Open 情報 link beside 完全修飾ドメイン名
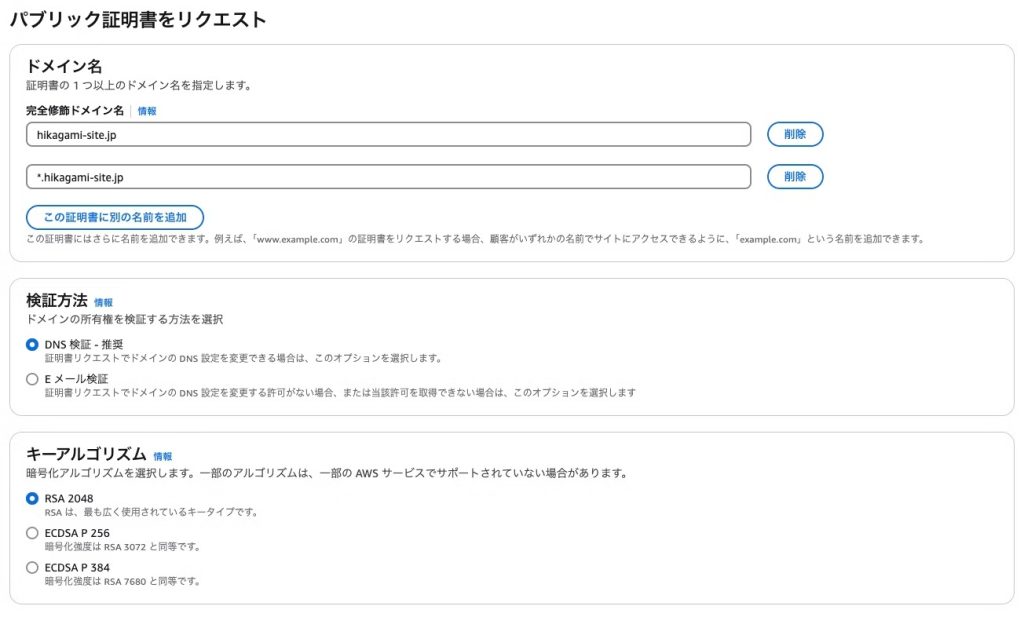This screenshot has width=1024, height=617. click(147, 111)
